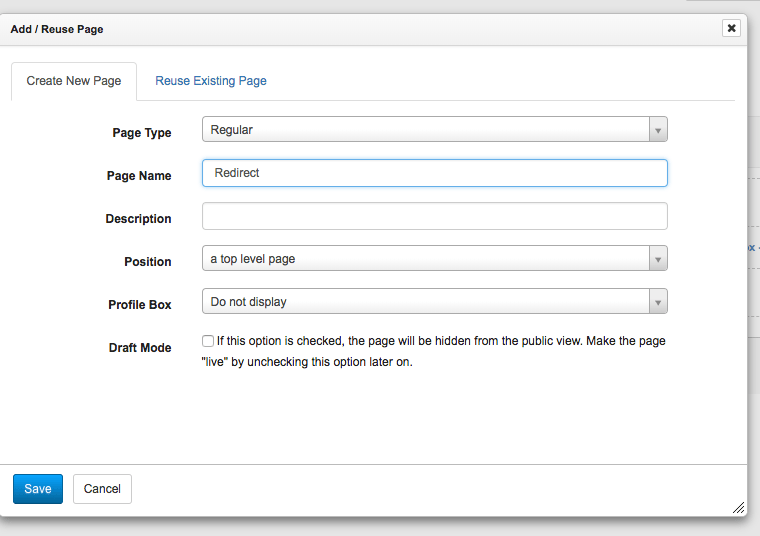Click the 'Page Name' field label

point(139,176)
